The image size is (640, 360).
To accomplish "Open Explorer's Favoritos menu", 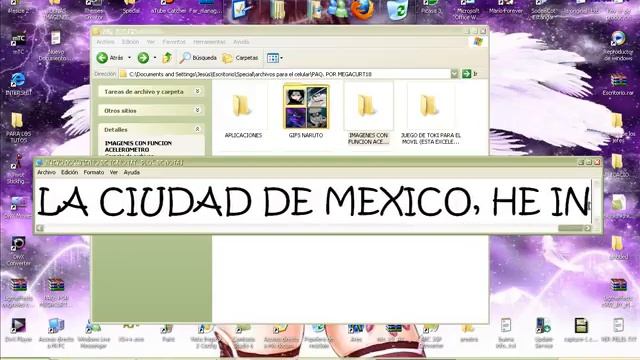I will (x=174, y=42).
